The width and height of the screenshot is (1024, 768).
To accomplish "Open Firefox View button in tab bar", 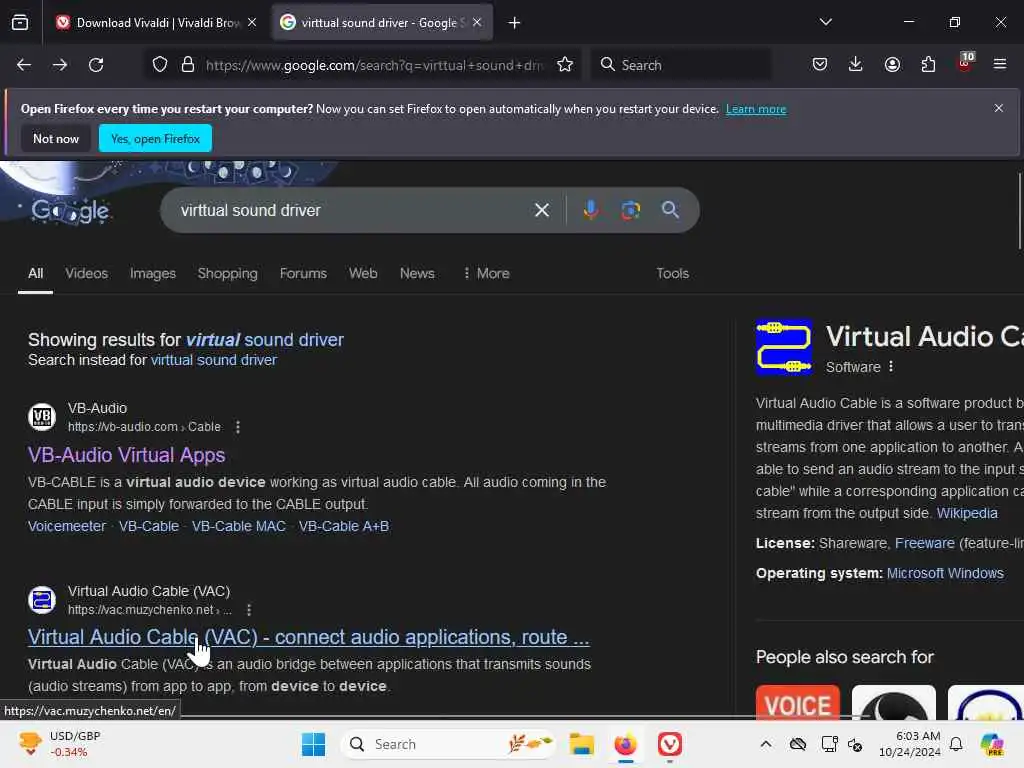I will pos(20,23).
